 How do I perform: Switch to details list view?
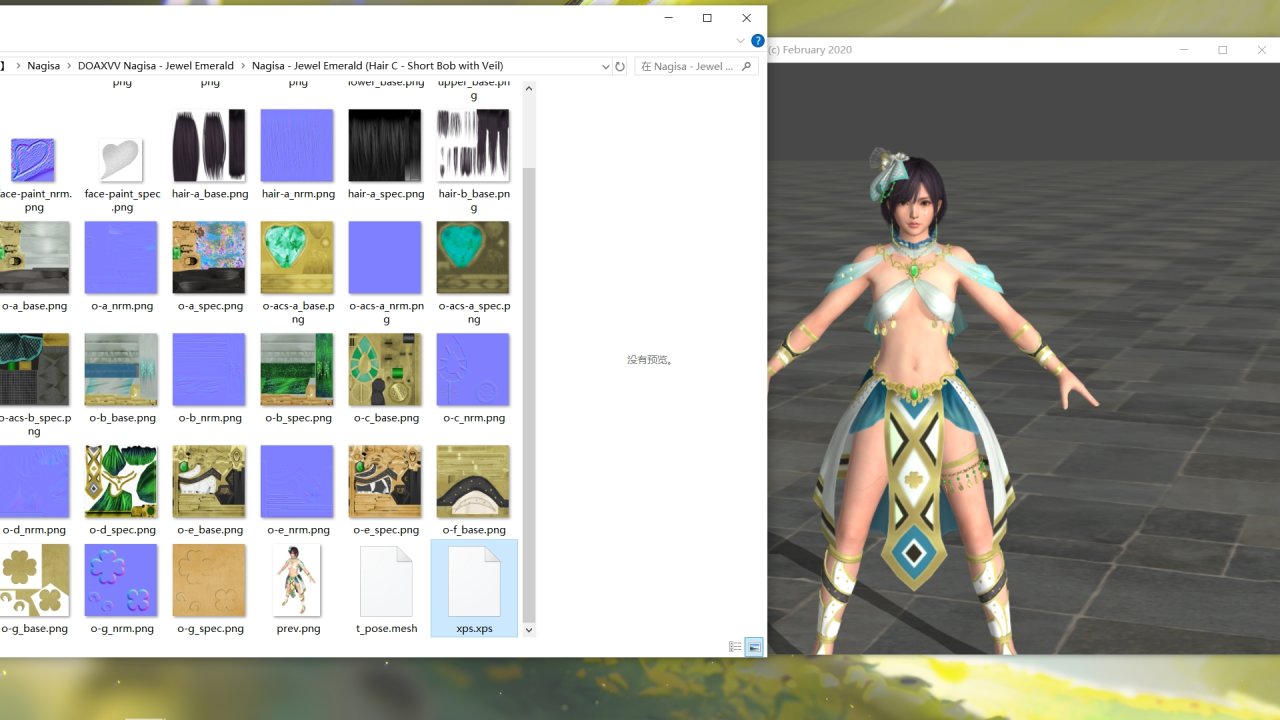(735, 647)
